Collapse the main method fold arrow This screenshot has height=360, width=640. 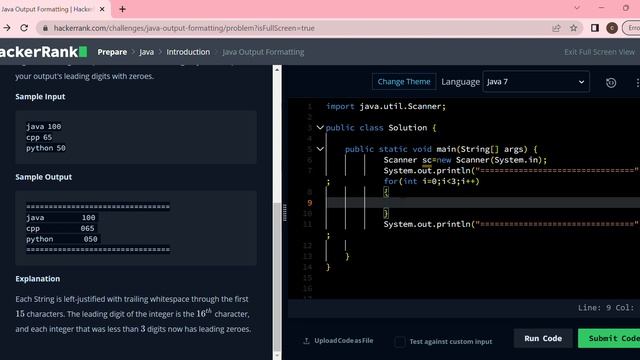click(320, 149)
